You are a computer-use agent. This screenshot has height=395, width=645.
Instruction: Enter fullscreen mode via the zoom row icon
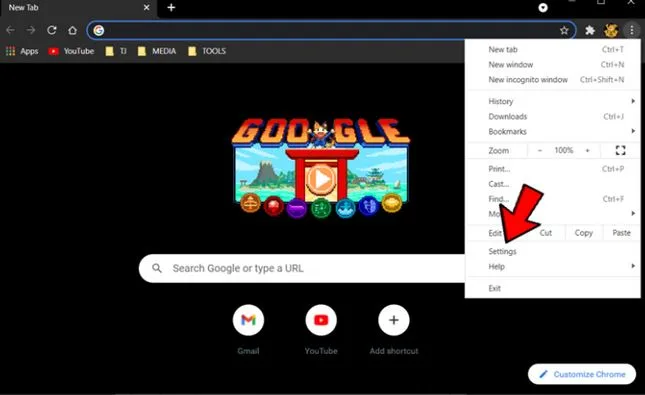[620, 151]
